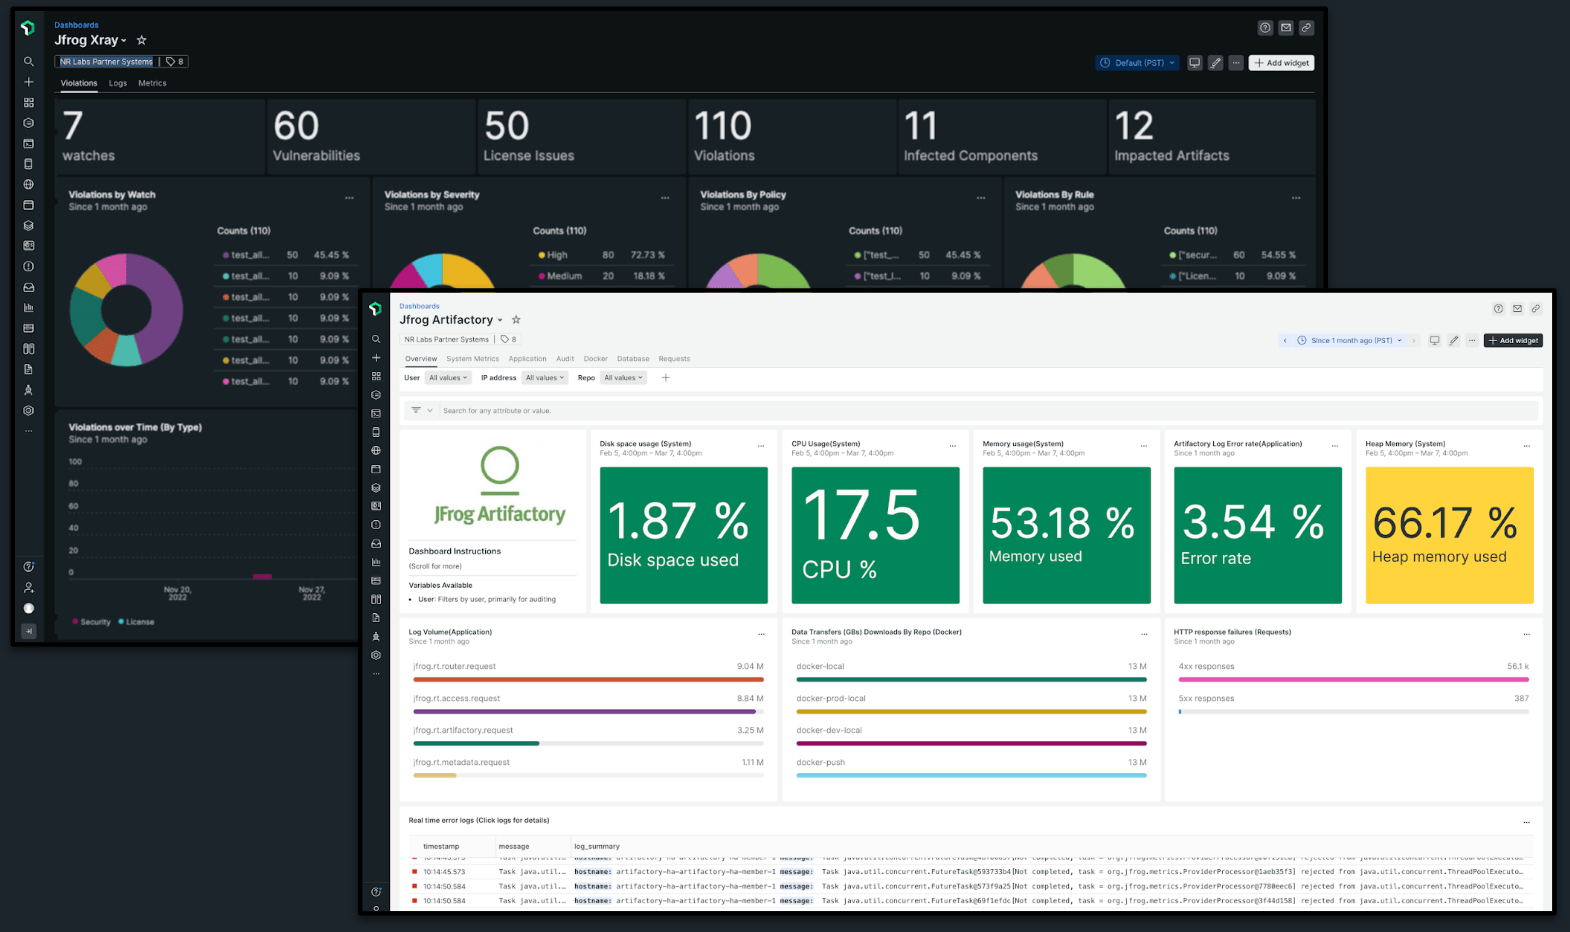This screenshot has height=932, width=1570.
Task: Click NR Labs Partner Systems in Xray
Action: coord(106,62)
